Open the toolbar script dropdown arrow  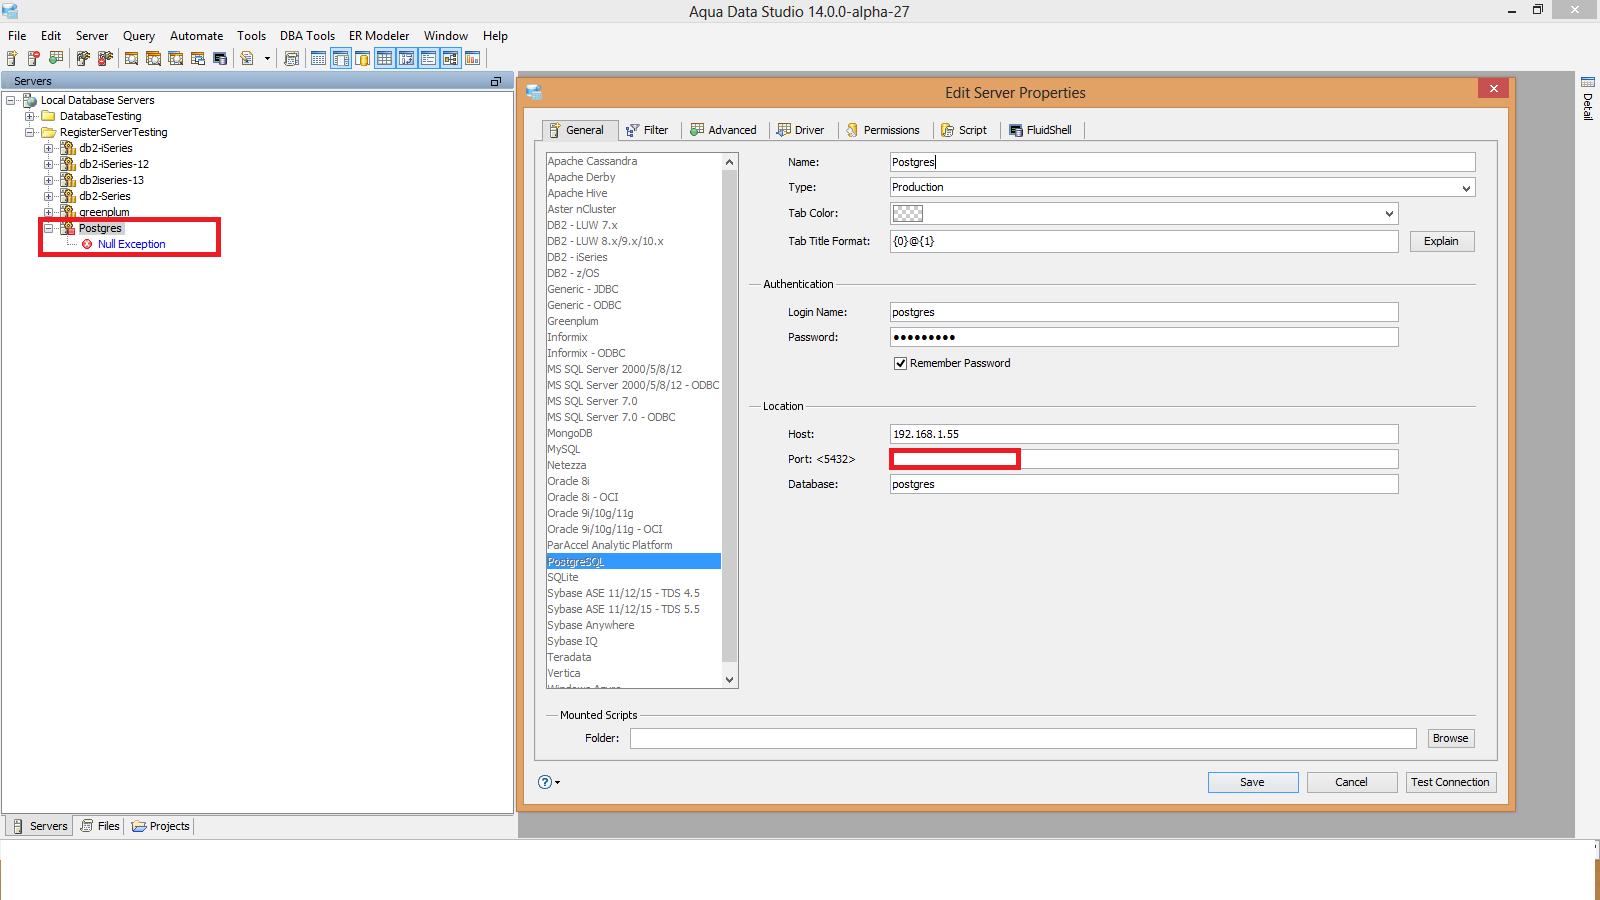tap(267, 59)
